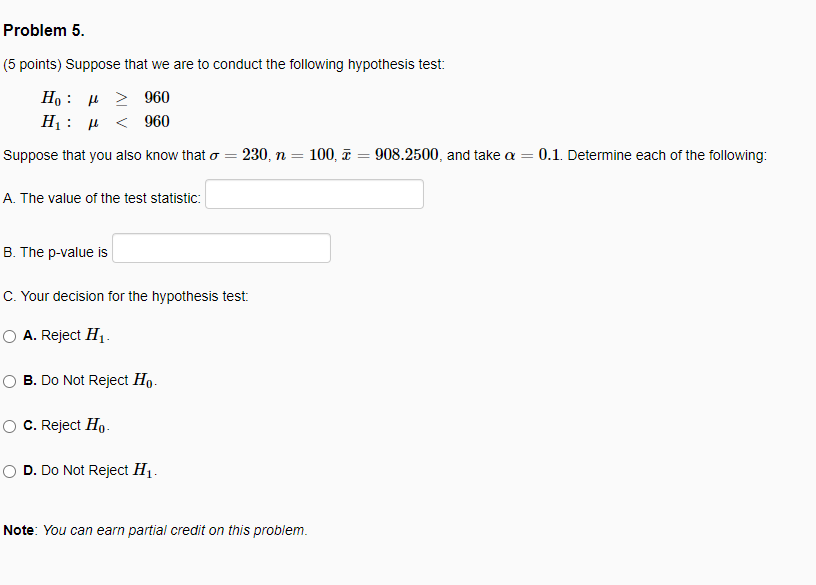Click the p-value answer box

[220, 247]
